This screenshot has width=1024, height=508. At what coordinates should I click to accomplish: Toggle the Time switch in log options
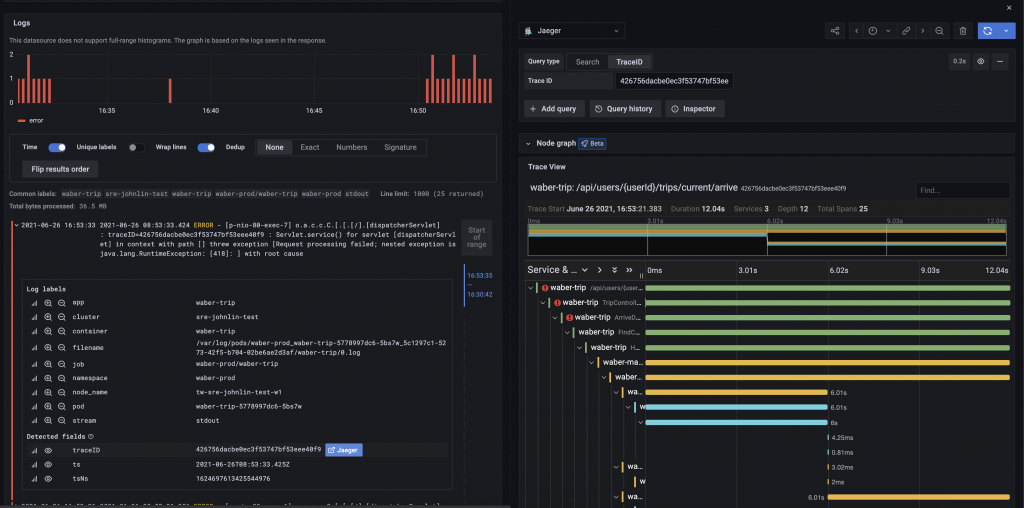click(x=57, y=148)
